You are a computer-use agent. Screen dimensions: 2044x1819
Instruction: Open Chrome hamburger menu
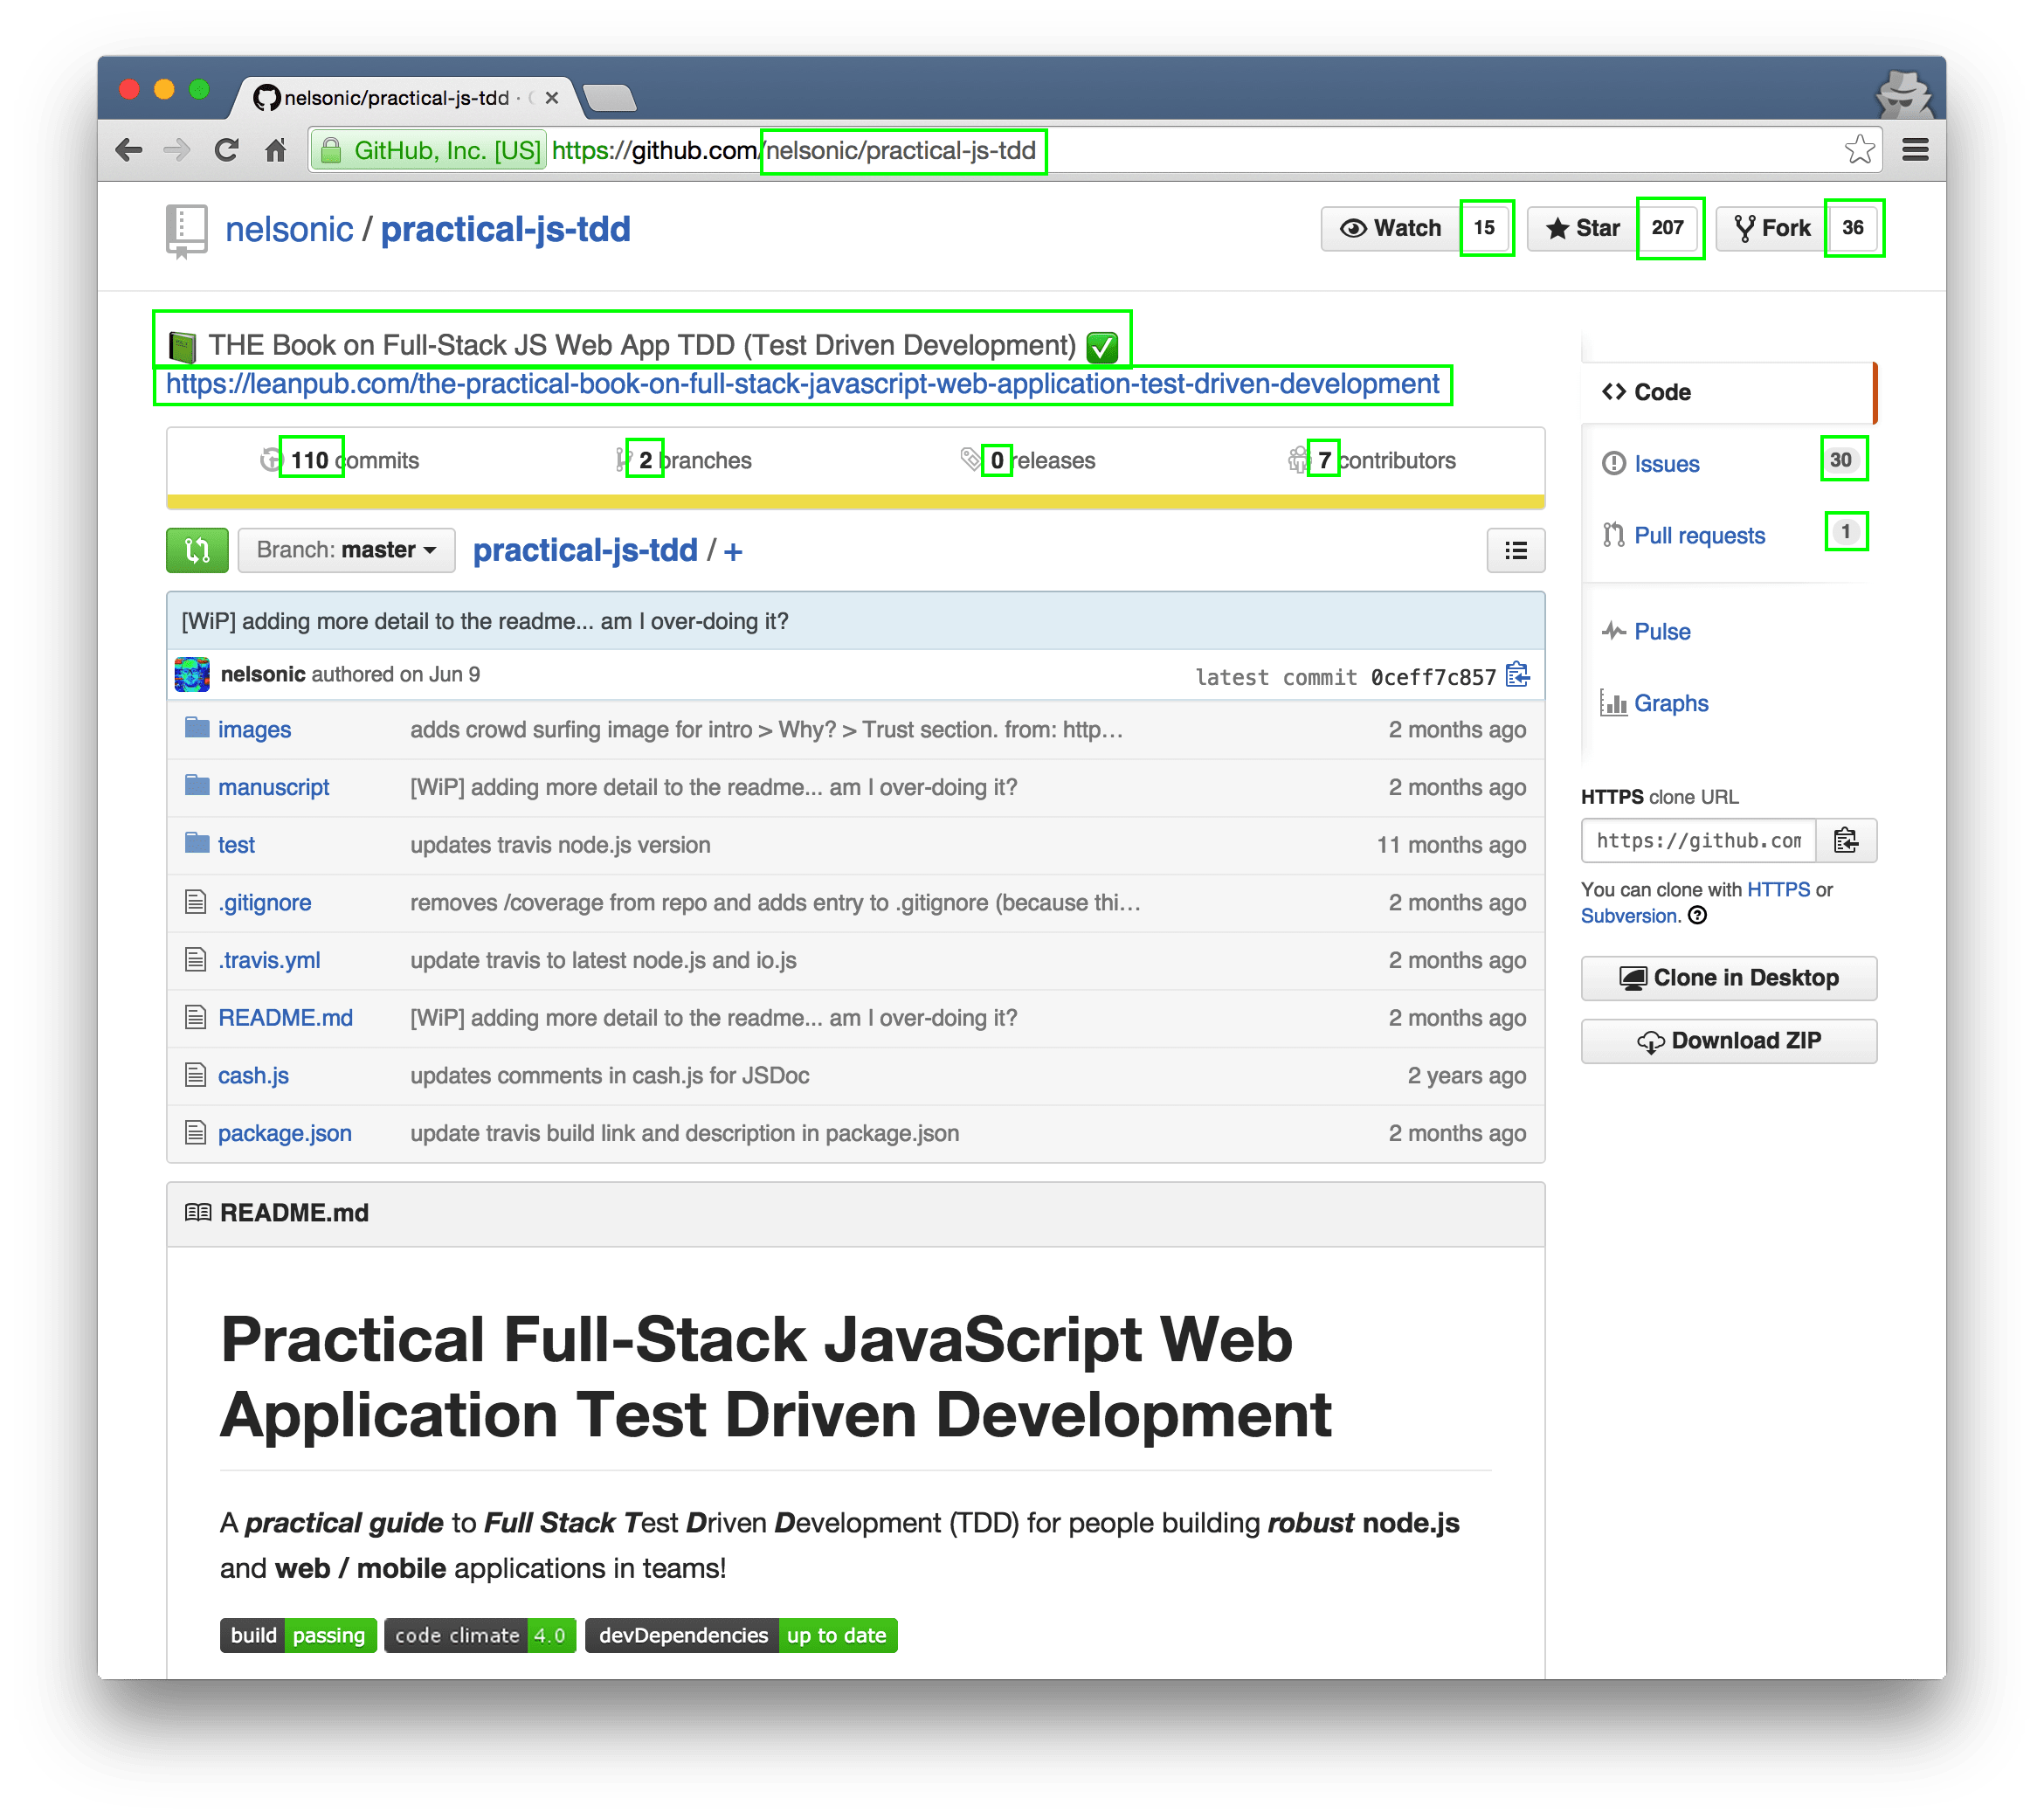coord(1915,150)
